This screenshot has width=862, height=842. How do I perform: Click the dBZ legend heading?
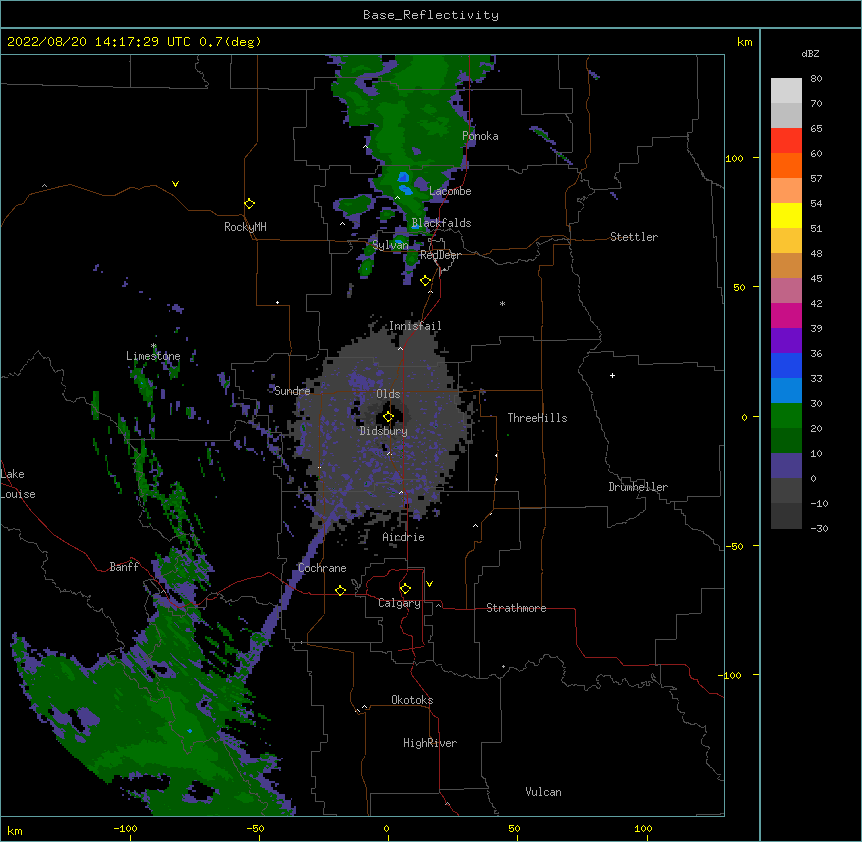click(810, 53)
